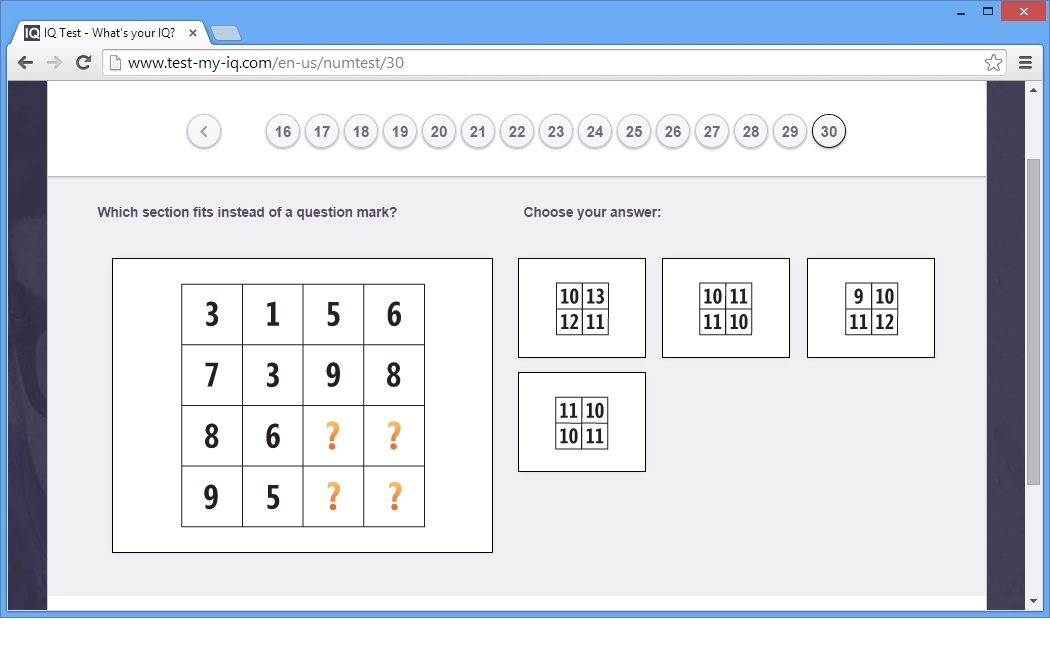This screenshot has width=1050, height=672.
Task: Jump to question 23
Action: 556,131
